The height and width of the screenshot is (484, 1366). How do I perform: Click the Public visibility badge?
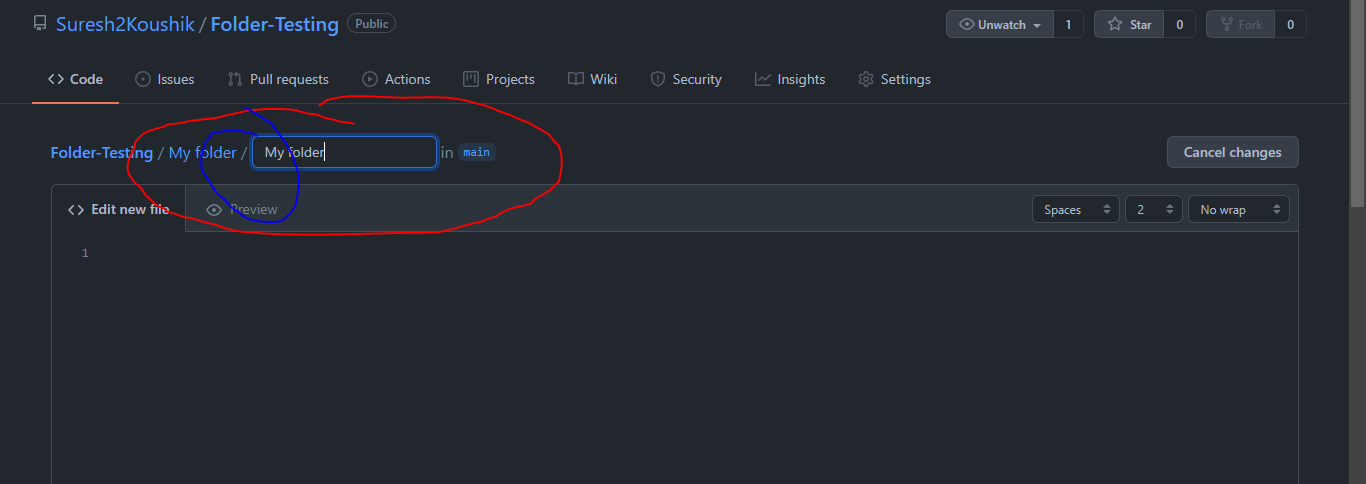coord(371,23)
